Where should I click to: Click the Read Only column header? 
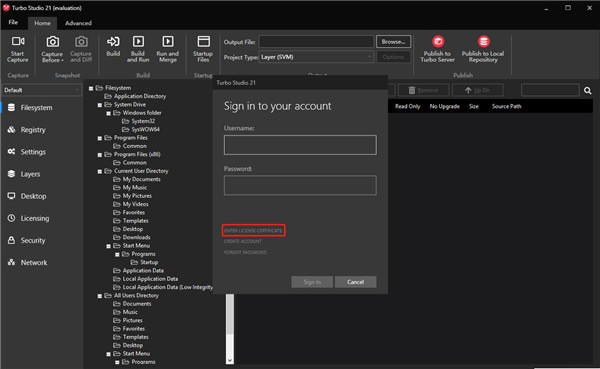(x=408, y=106)
